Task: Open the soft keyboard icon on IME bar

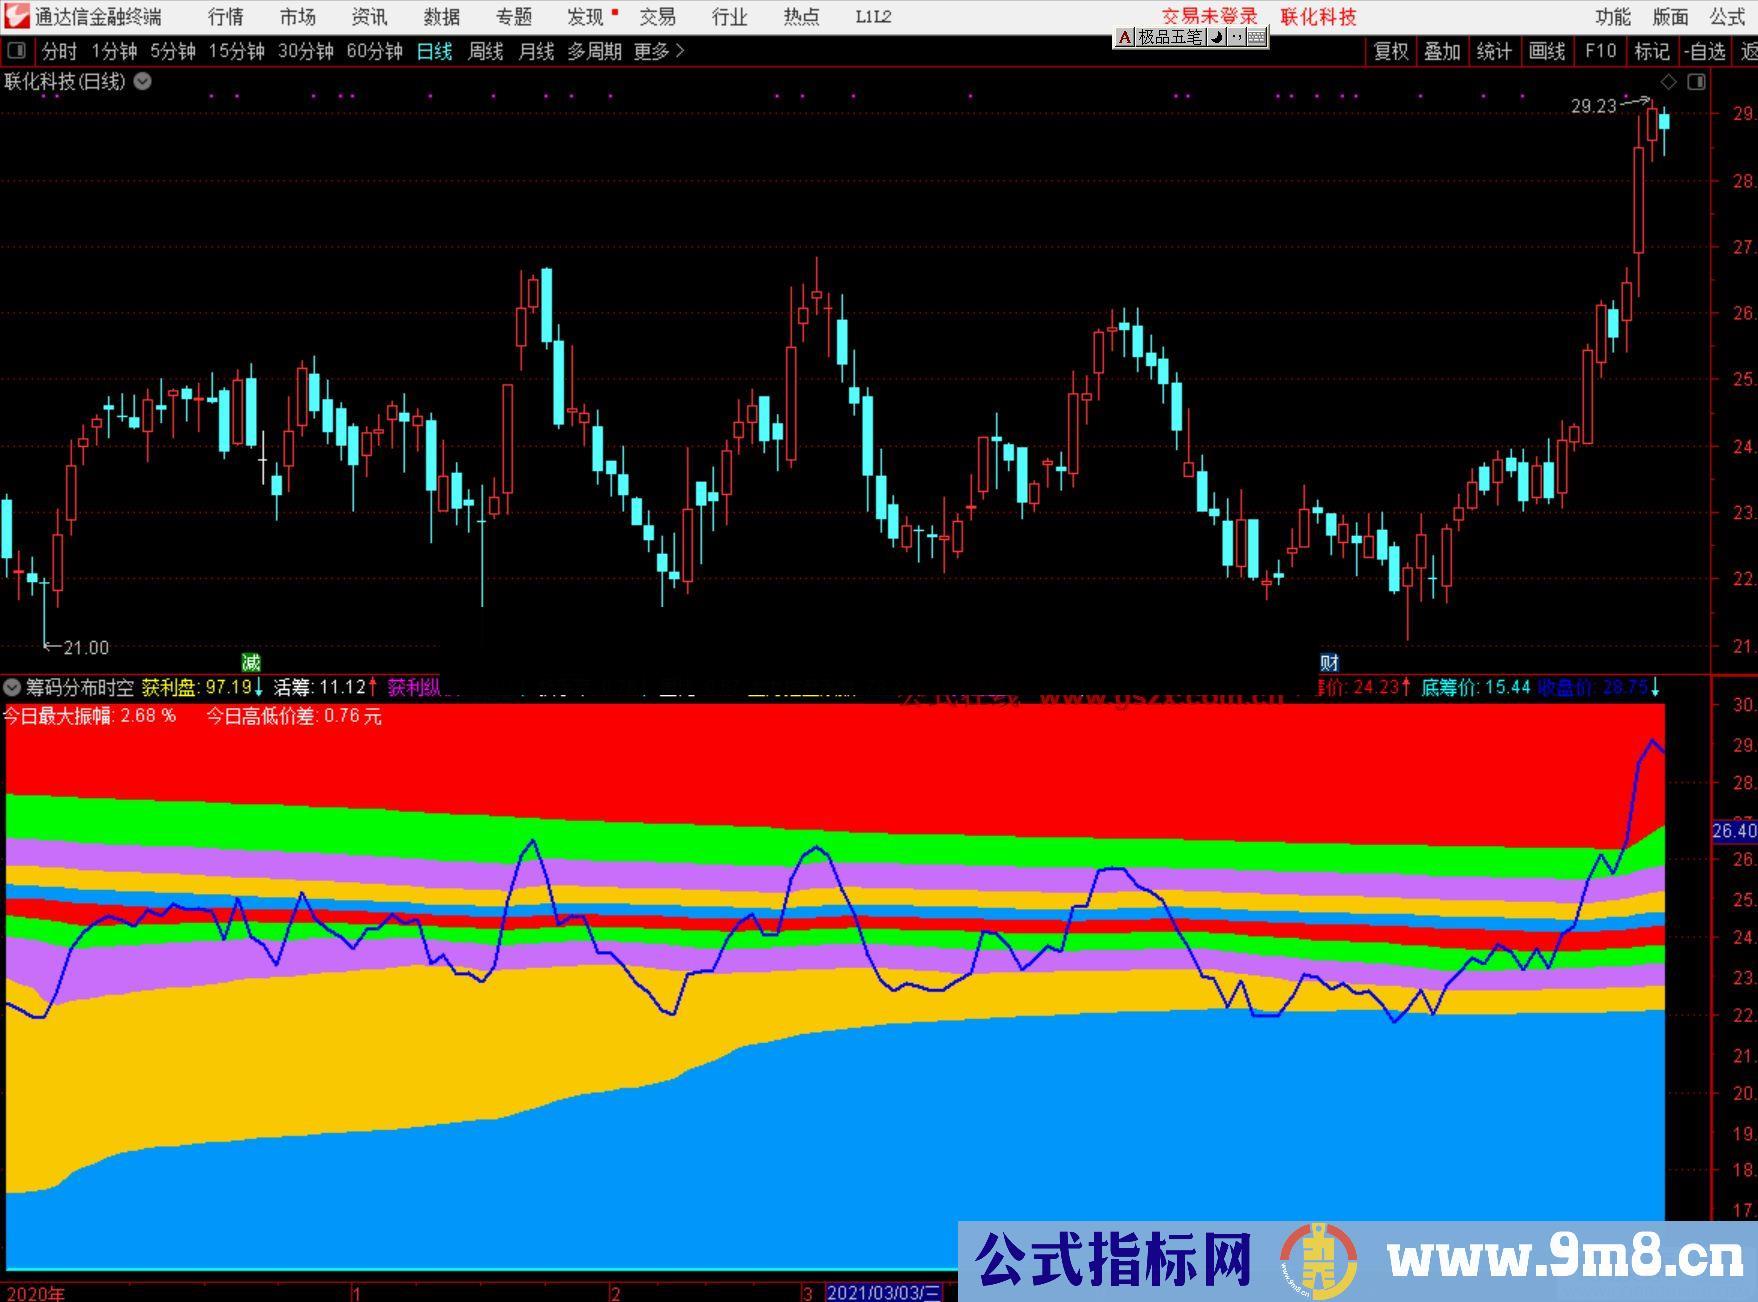Action: coord(1256,38)
